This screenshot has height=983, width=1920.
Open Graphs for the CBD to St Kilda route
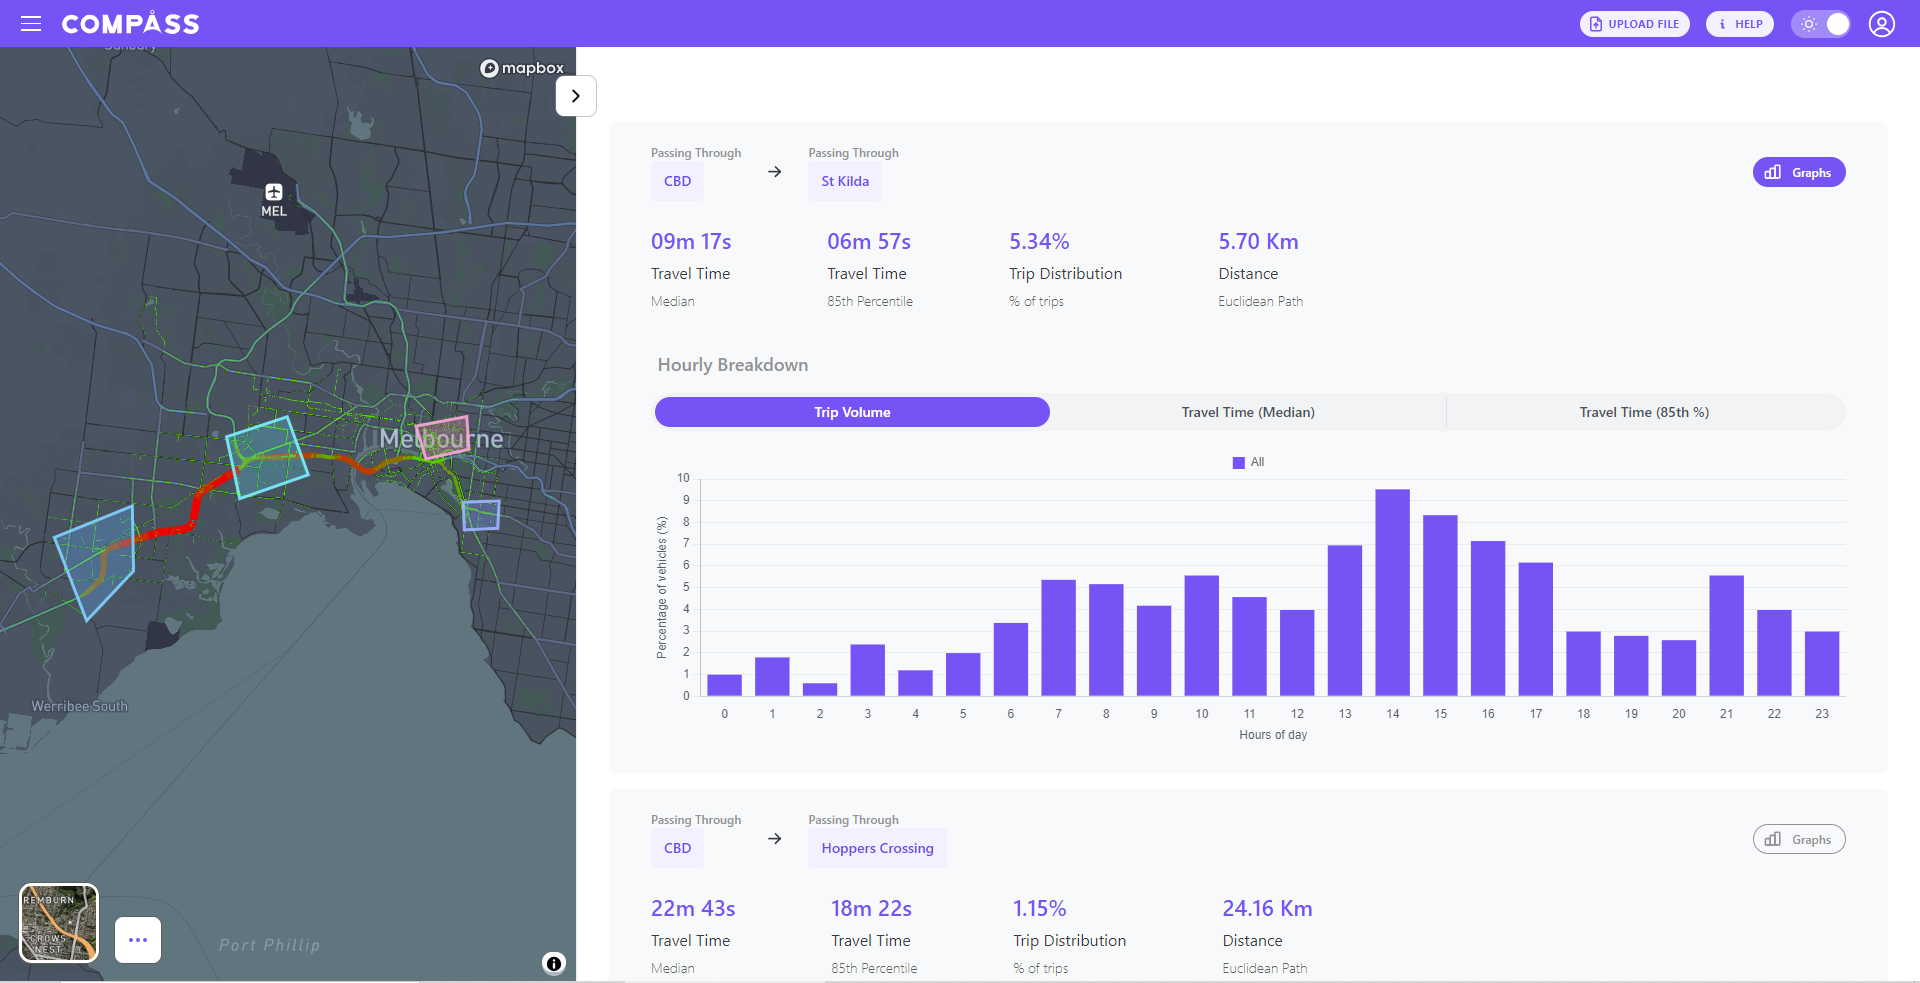tap(1799, 172)
